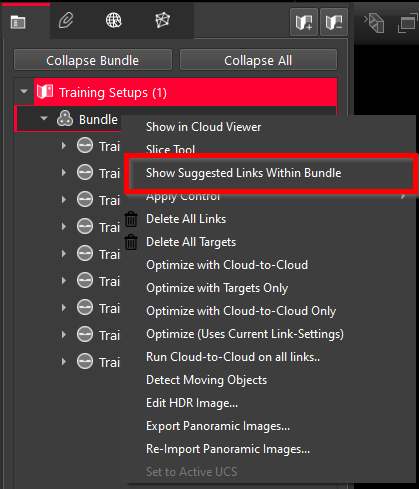This screenshot has width=419, height=489.
Task: Switch to the paperclip attachments tab
Action: [66, 21]
